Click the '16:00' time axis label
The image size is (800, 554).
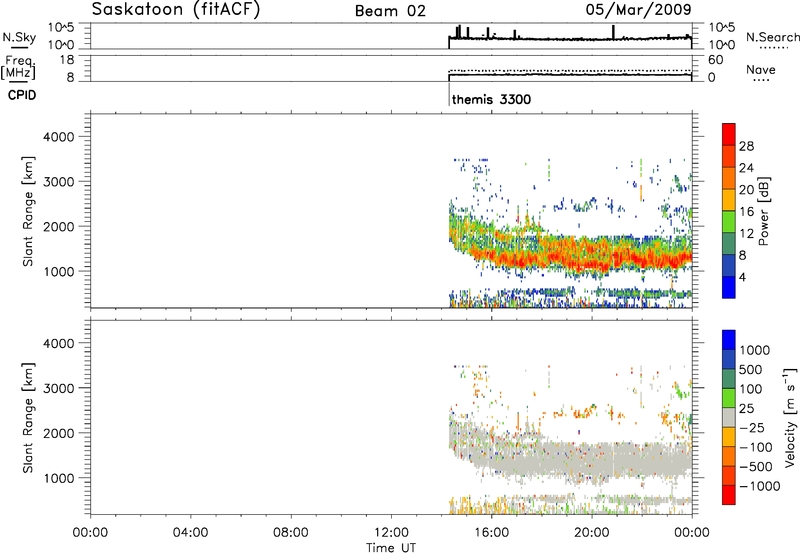491,533
